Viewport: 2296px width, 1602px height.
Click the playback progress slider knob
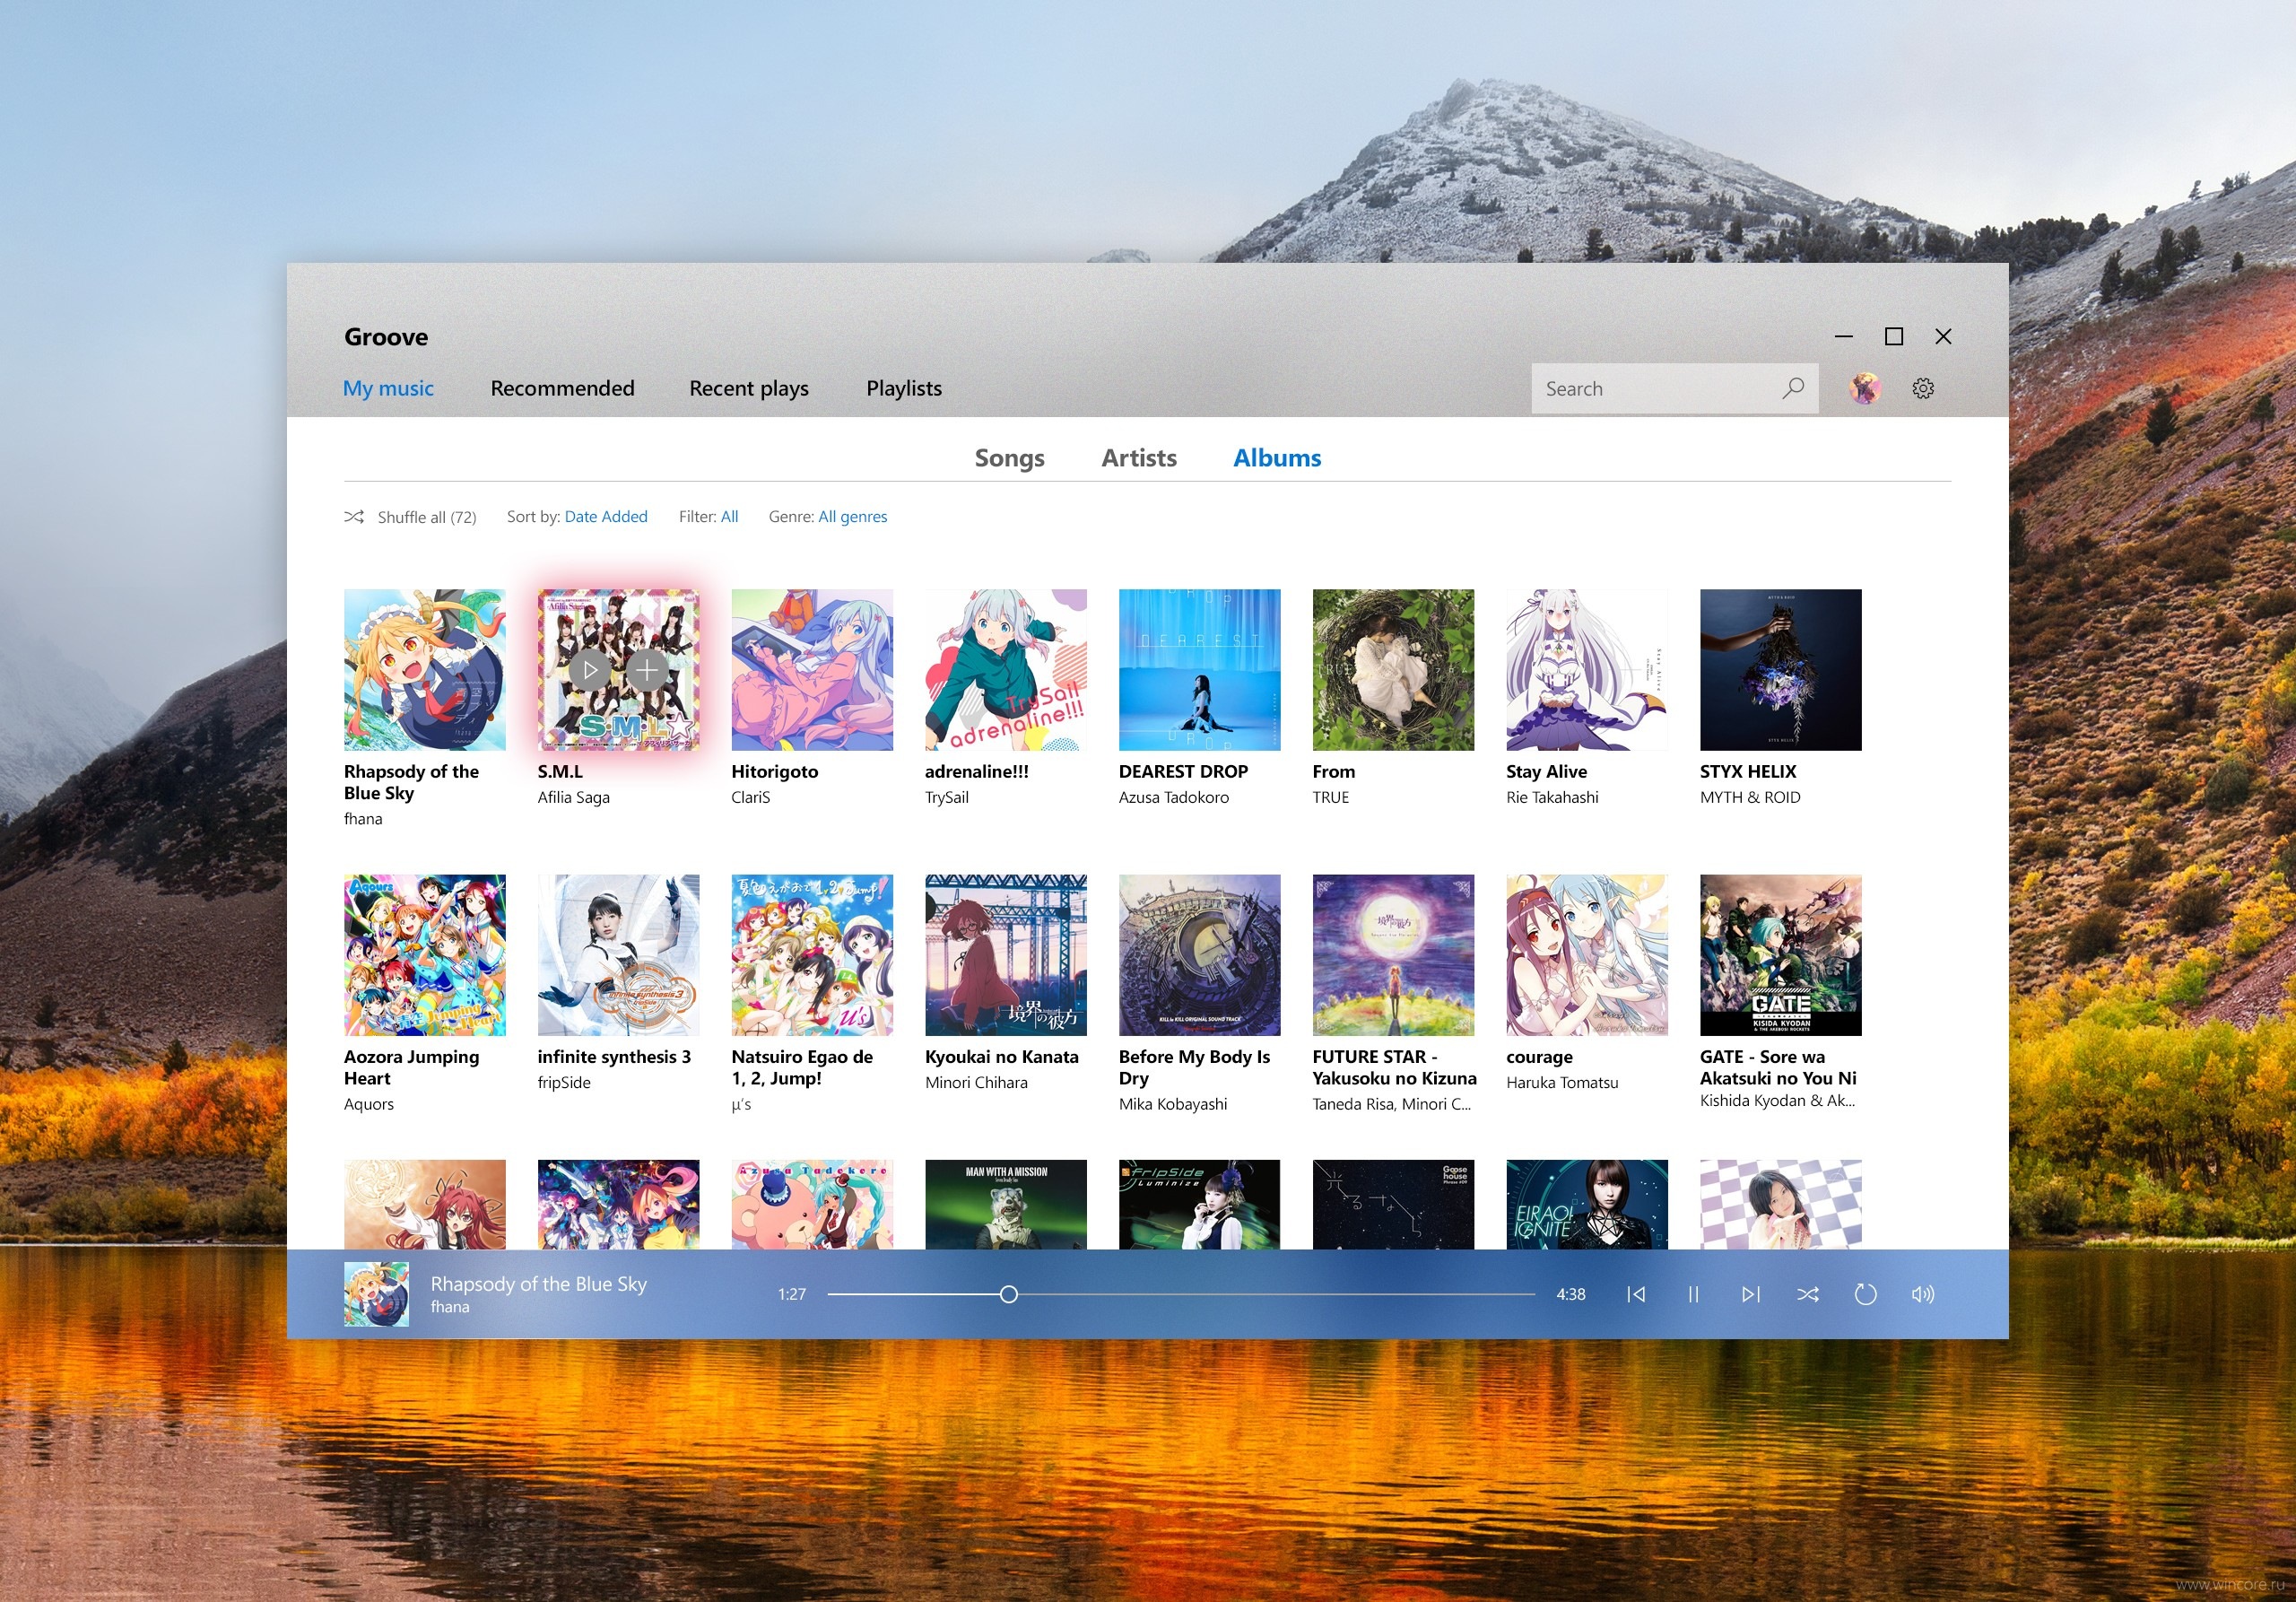point(1009,1294)
